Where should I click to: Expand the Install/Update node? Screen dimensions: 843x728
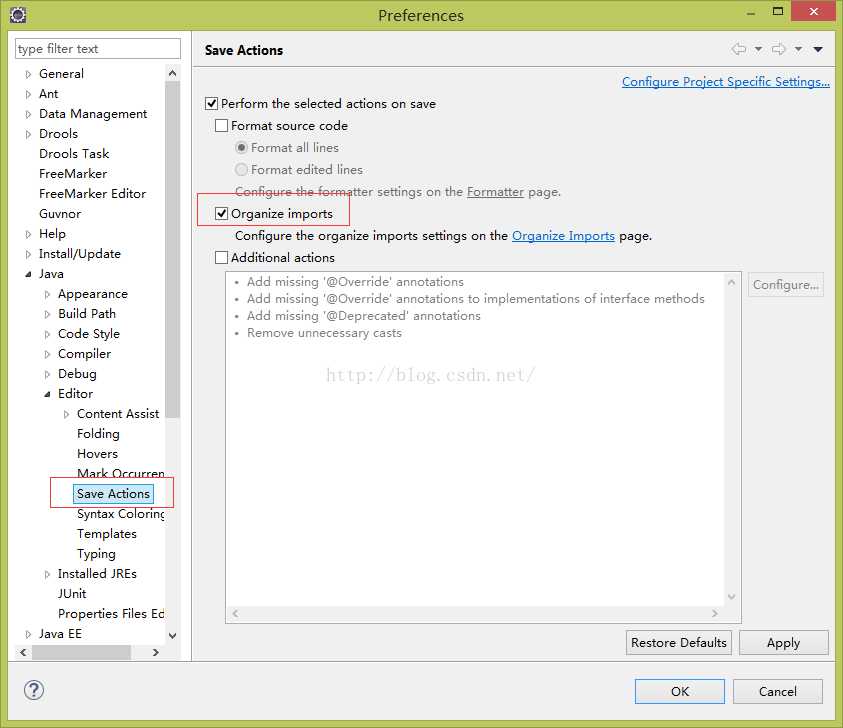[28, 254]
